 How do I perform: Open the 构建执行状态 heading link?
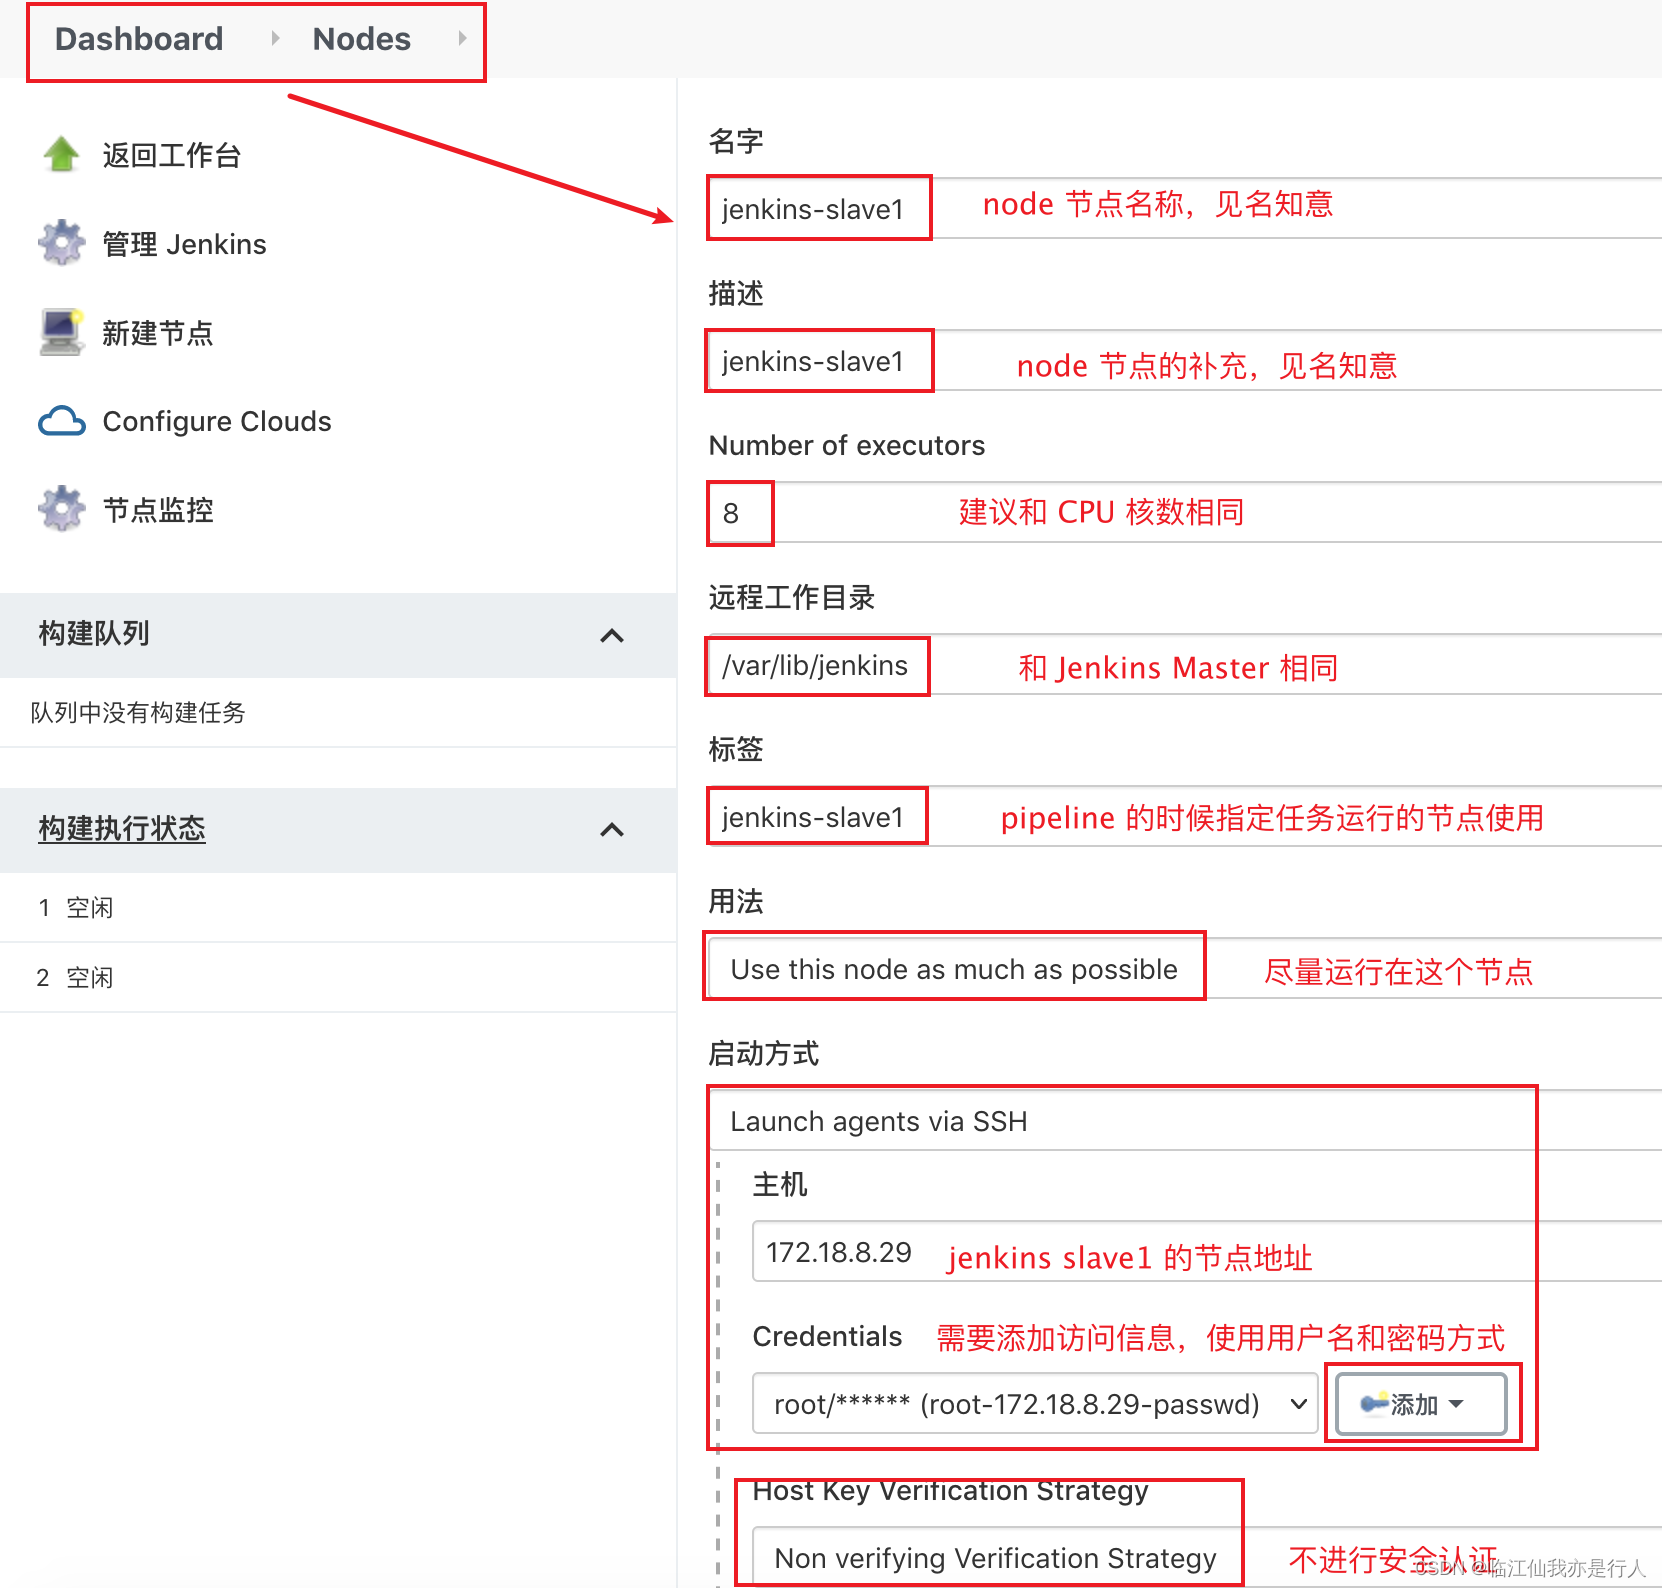click(x=122, y=828)
